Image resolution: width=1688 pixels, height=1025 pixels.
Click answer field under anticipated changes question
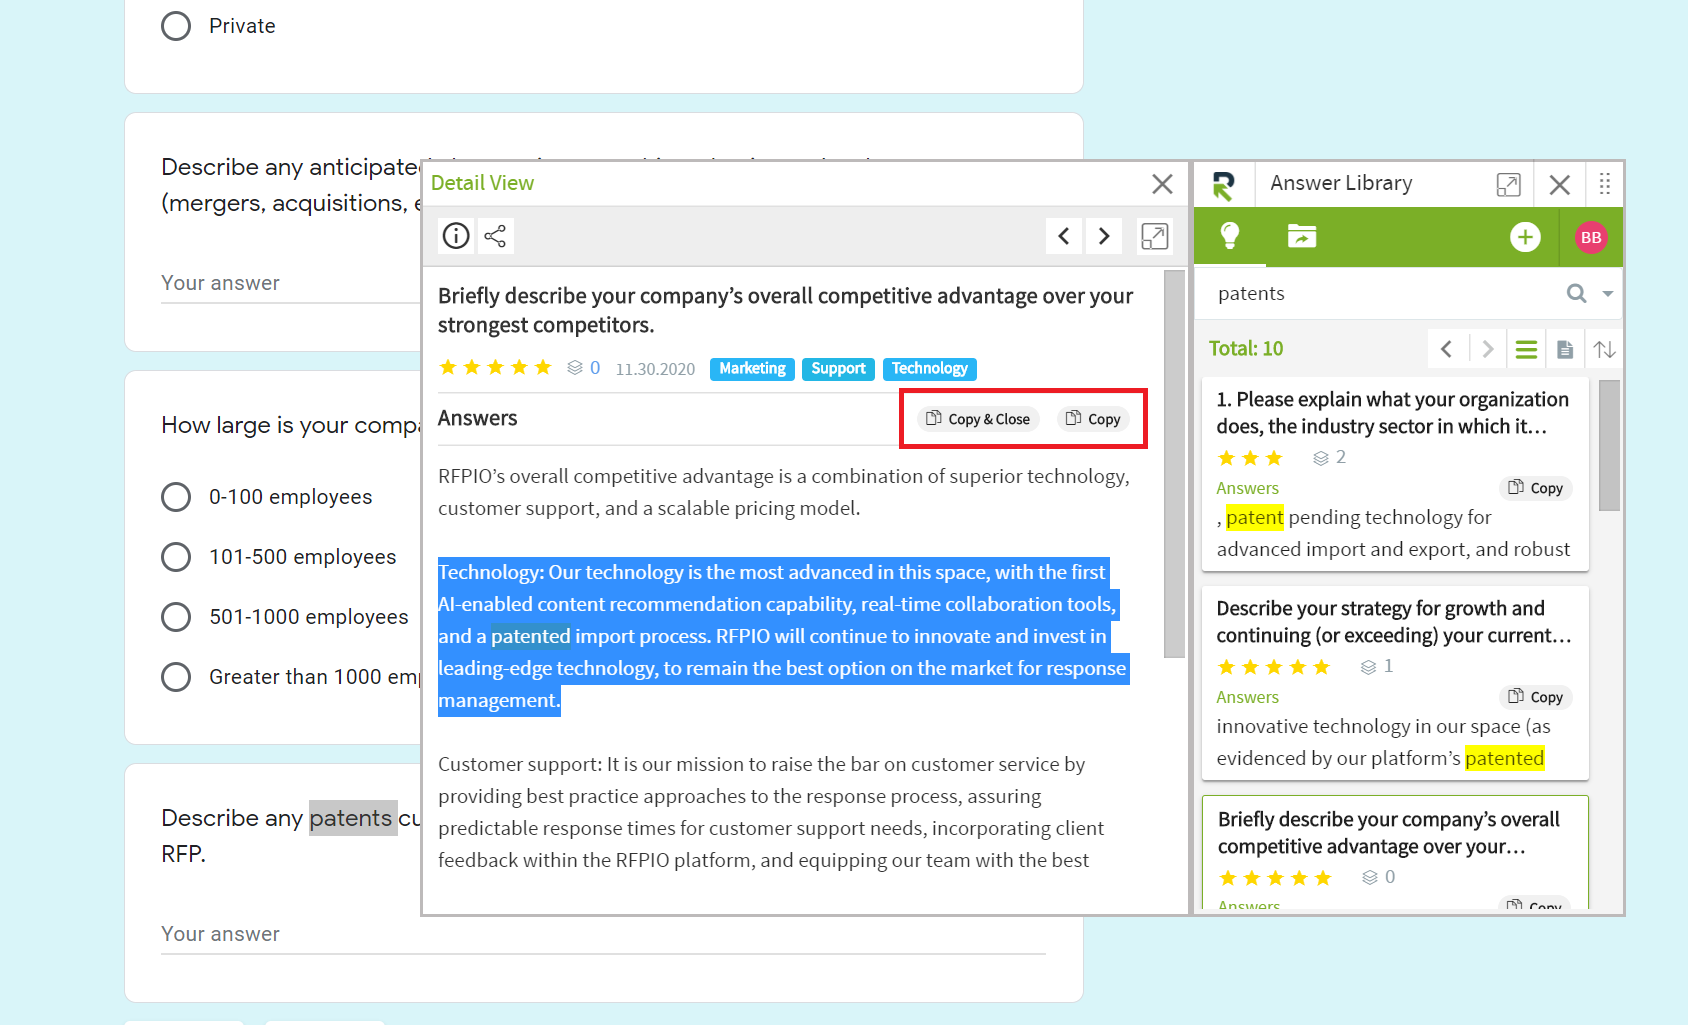tap(290, 284)
